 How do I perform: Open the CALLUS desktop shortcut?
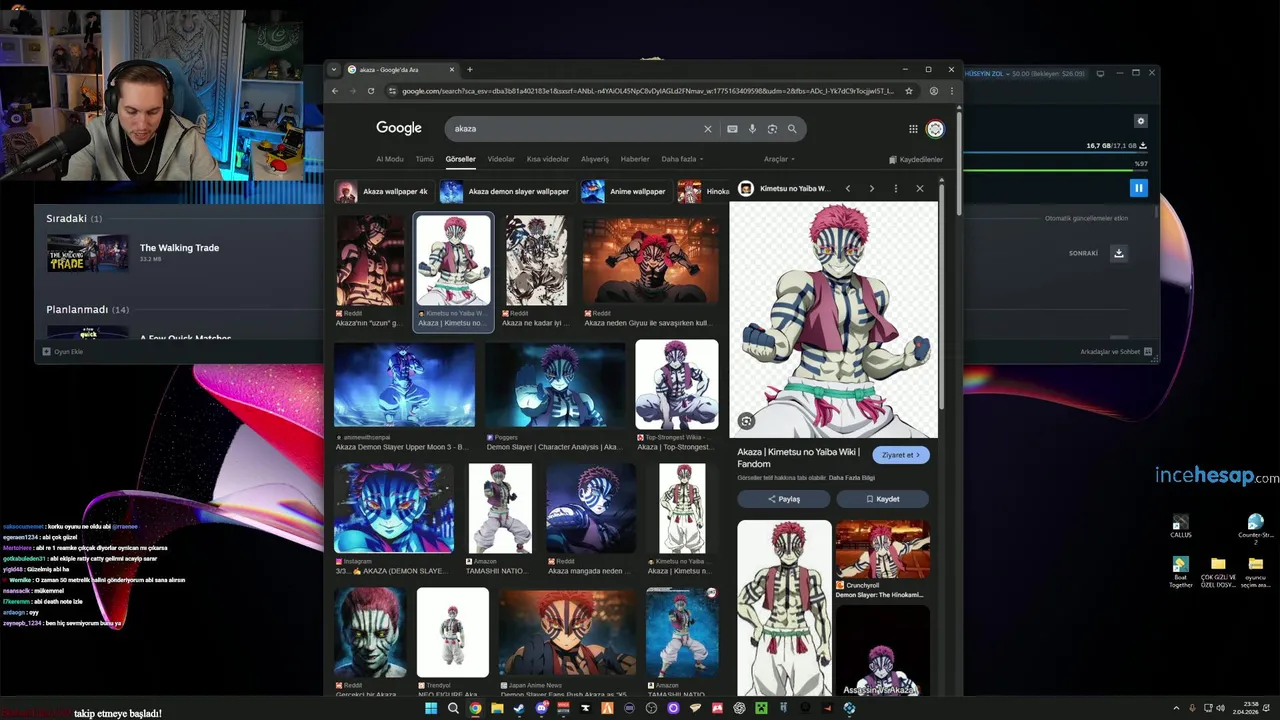click(x=1181, y=526)
